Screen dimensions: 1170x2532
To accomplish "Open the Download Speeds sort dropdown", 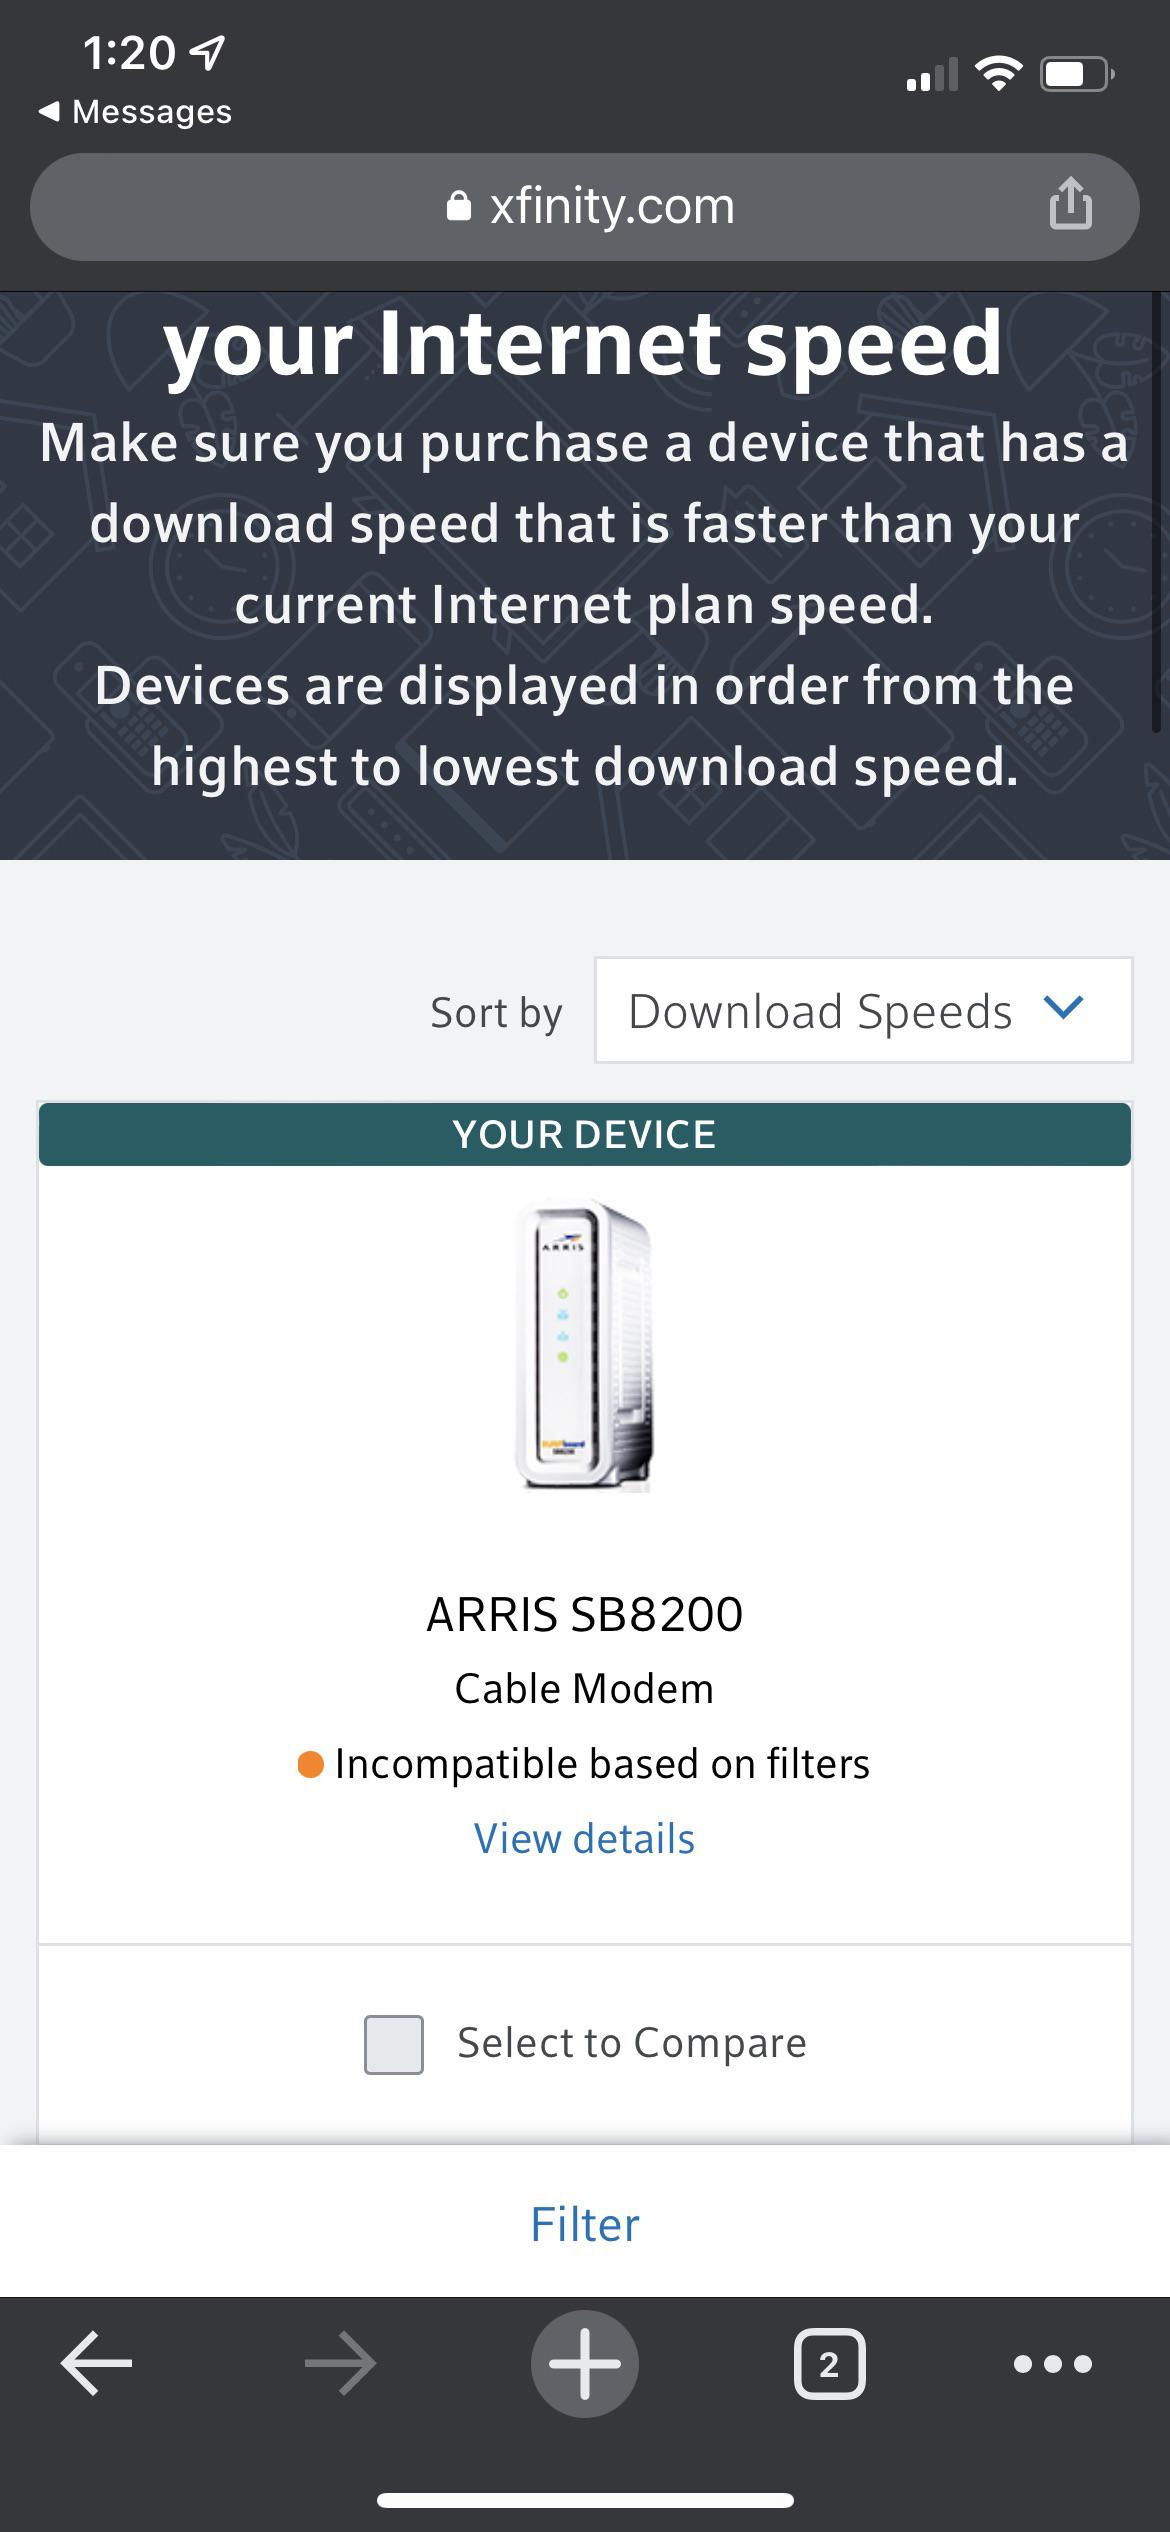I will [862, 1010].
